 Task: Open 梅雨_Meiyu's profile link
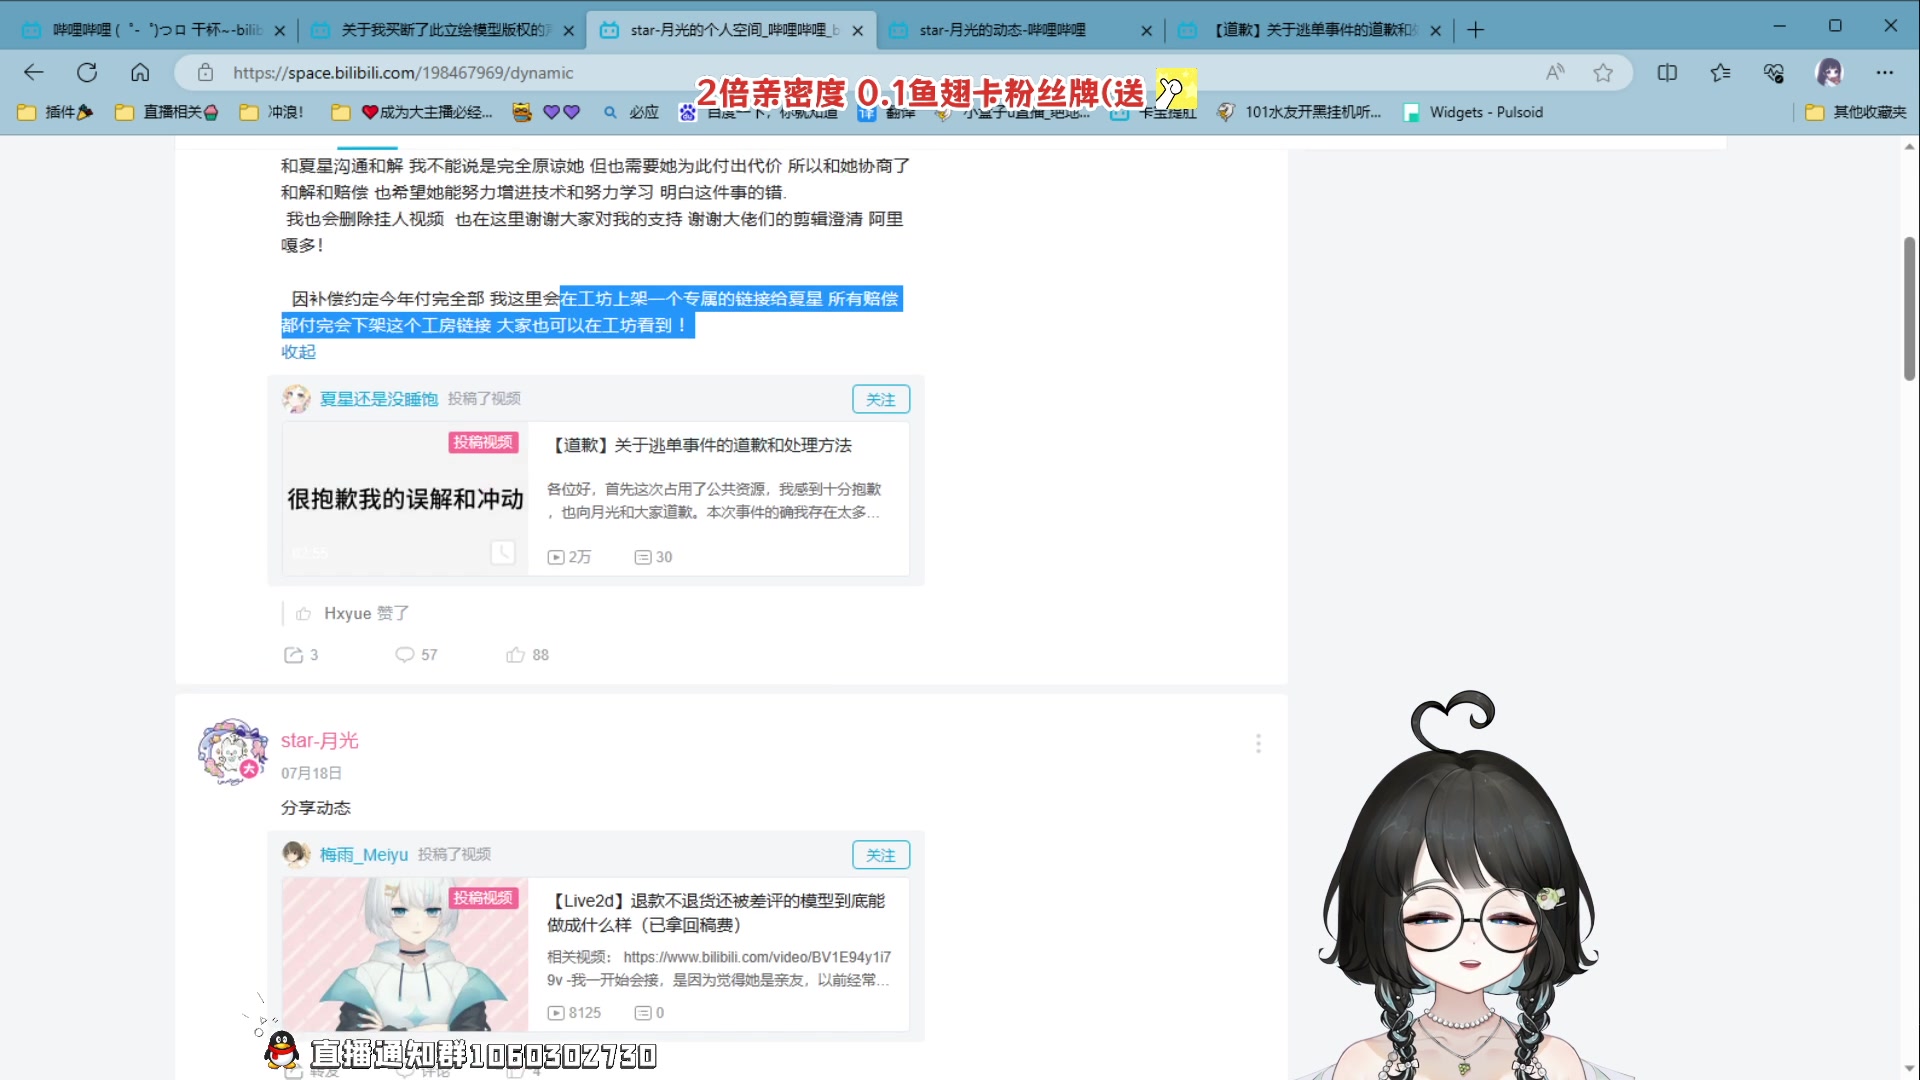tap(362, 854)
